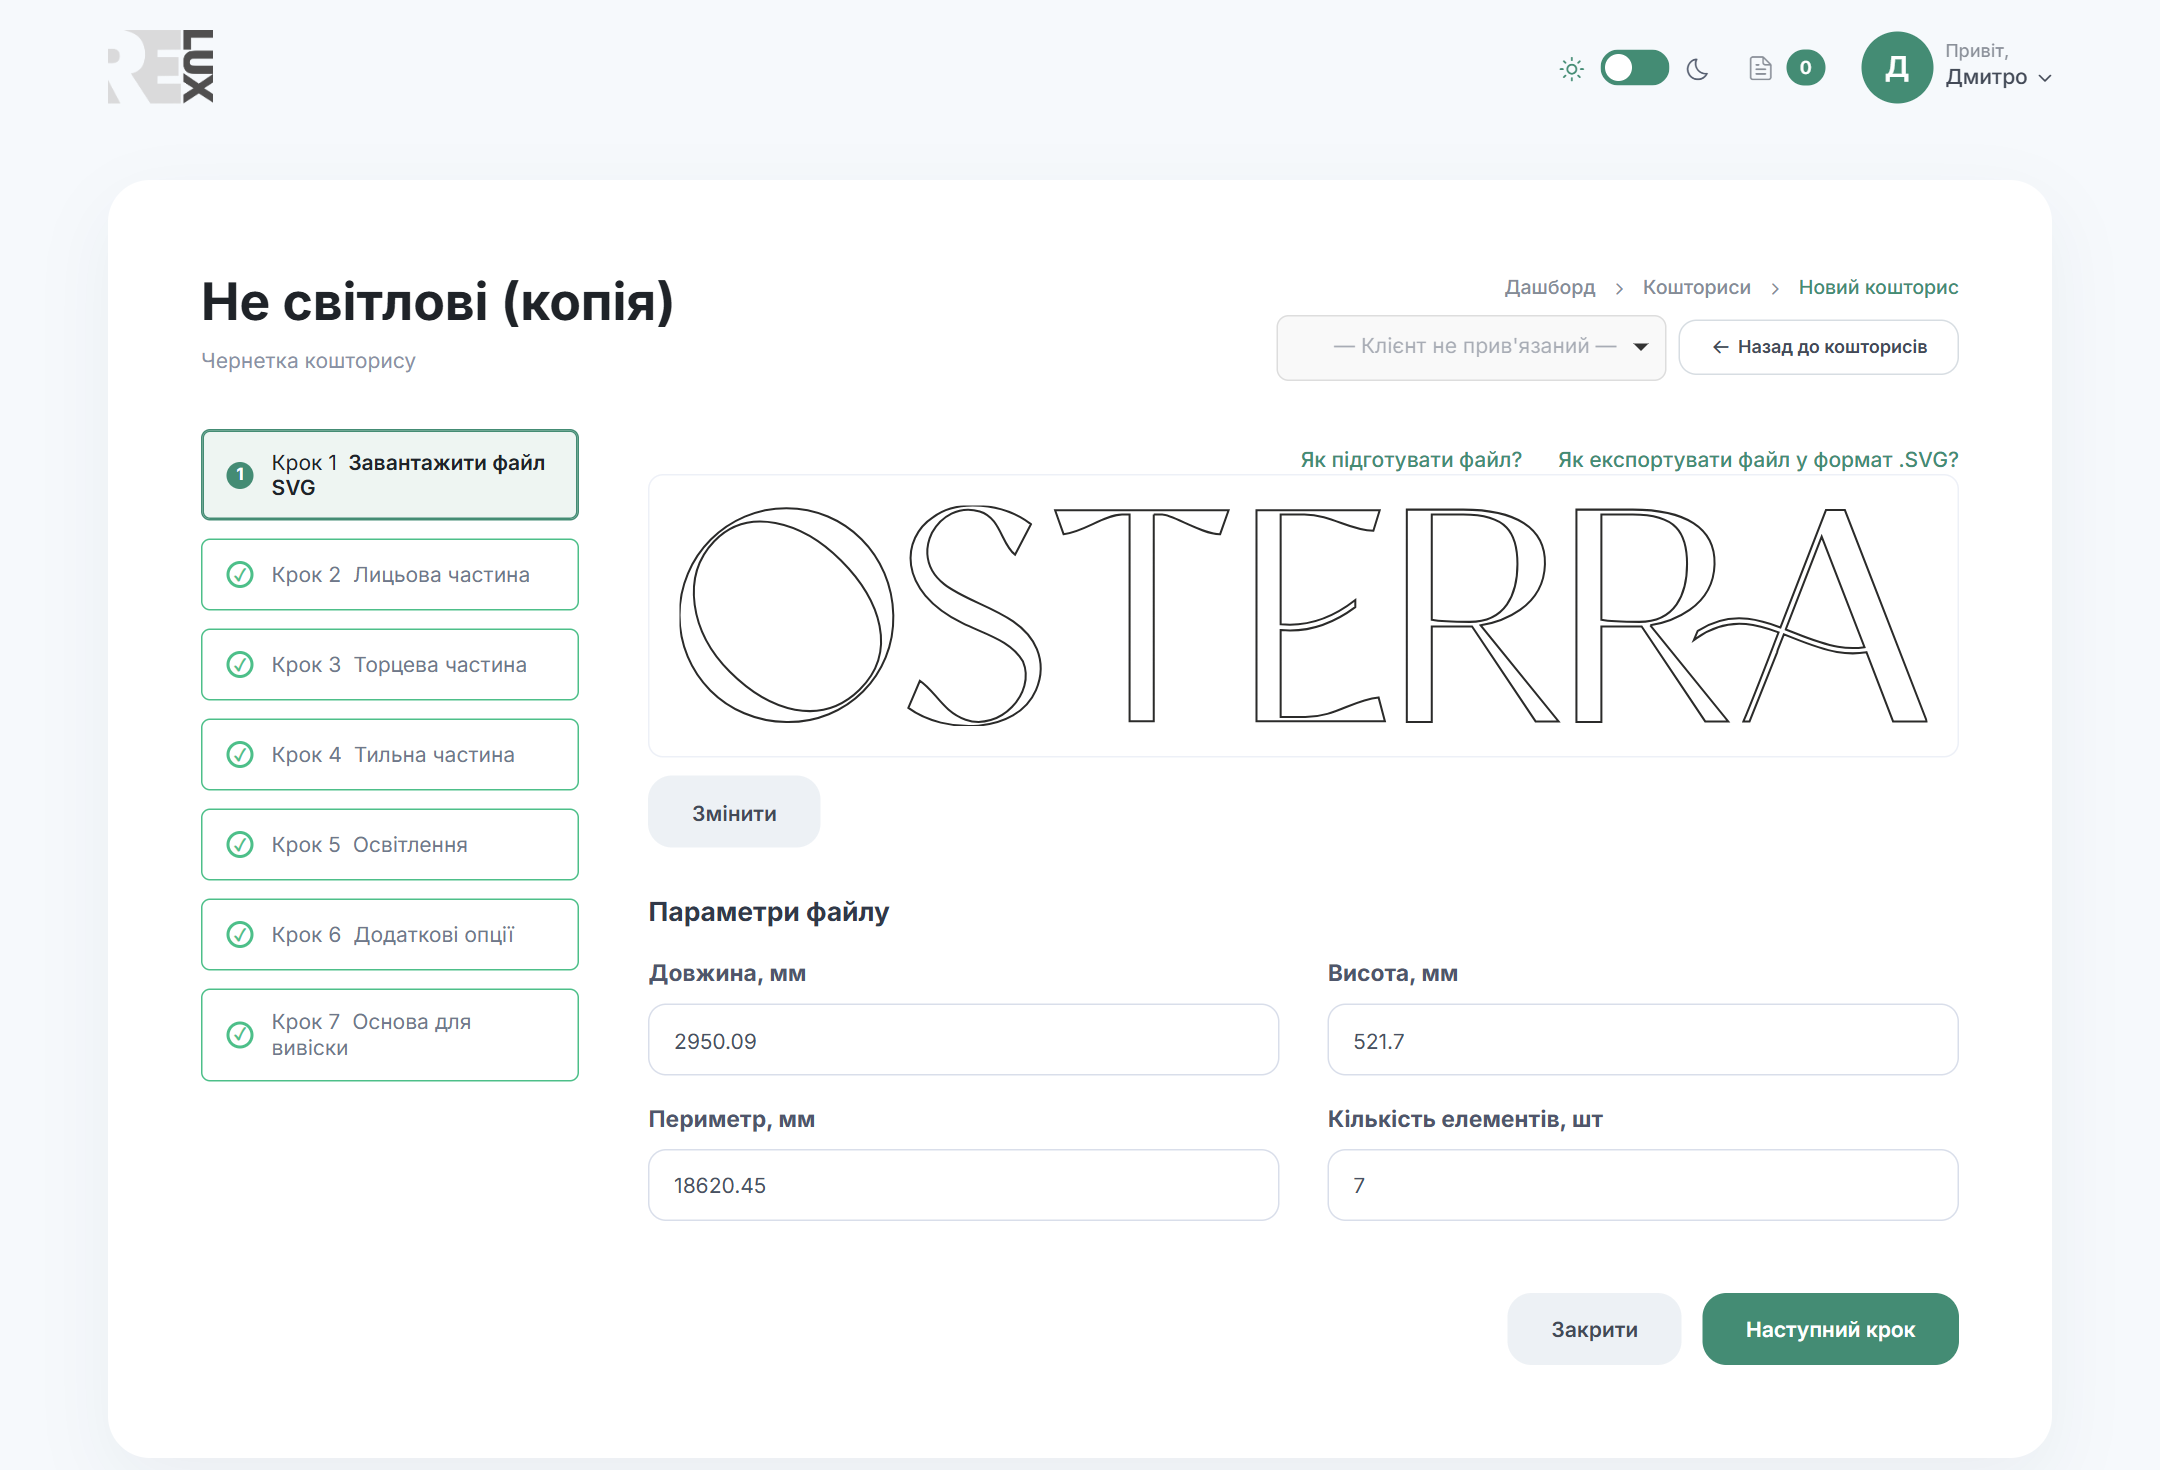Click Наступний крок button

(x=1830, y=1329)
